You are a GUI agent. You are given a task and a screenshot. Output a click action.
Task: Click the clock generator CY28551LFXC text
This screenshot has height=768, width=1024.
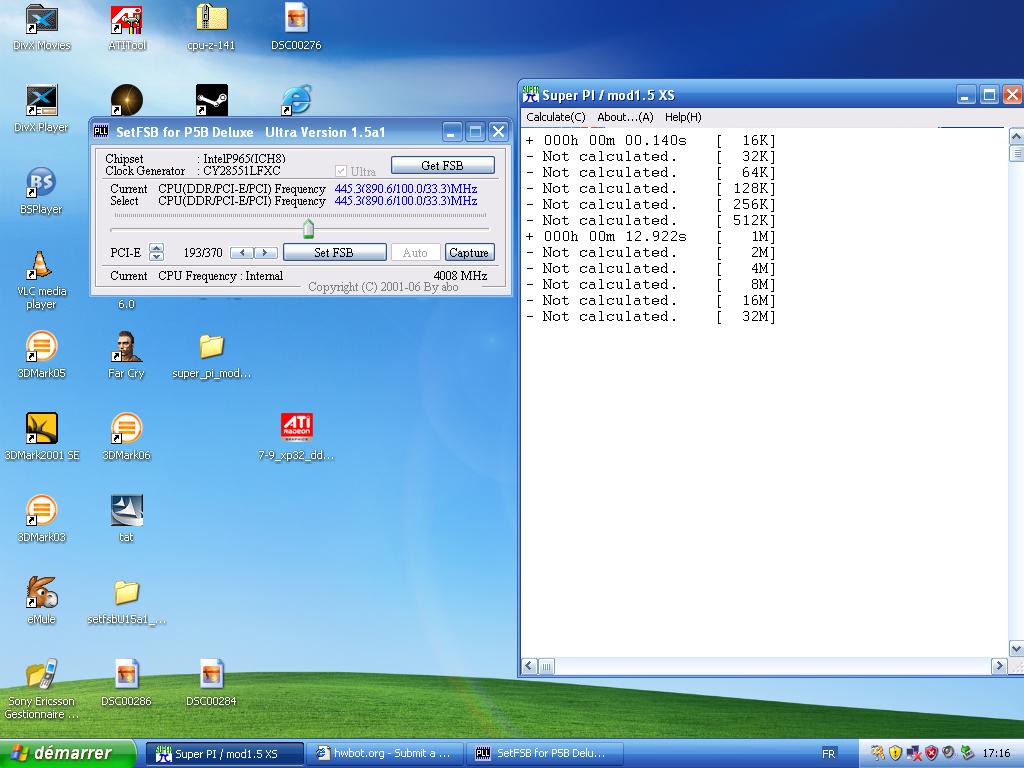click(242, 171)
